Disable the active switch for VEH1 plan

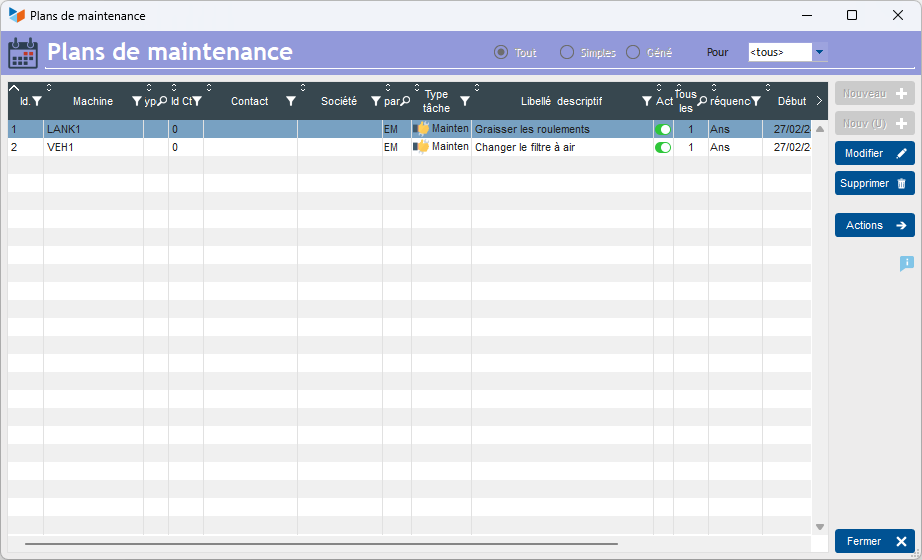pos(663,147)
